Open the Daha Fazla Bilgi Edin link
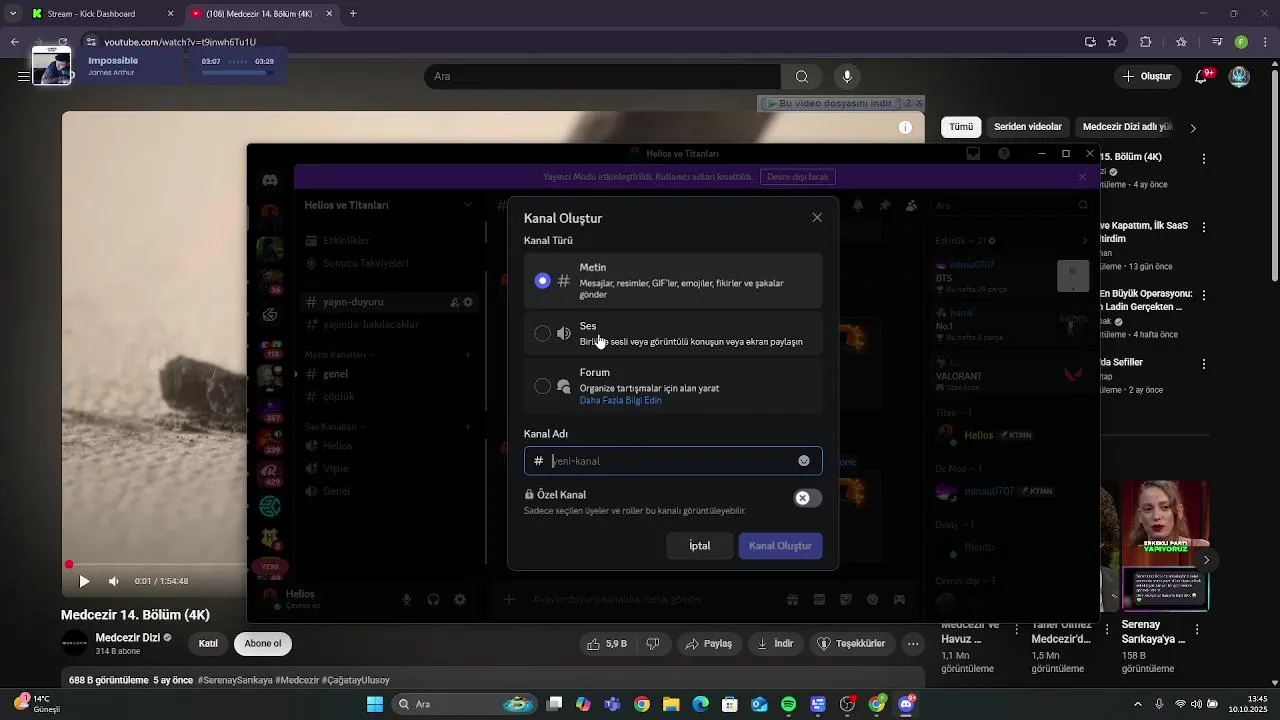Viewport: 1280px width, 720px height. pyautogui.click(x=620, y=401)
